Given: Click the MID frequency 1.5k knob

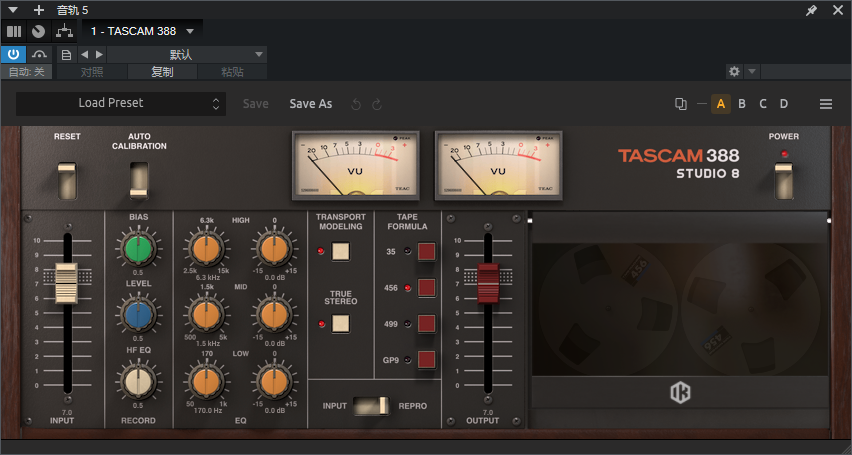Looking at the screenshot, I should [x=206, y=315].
